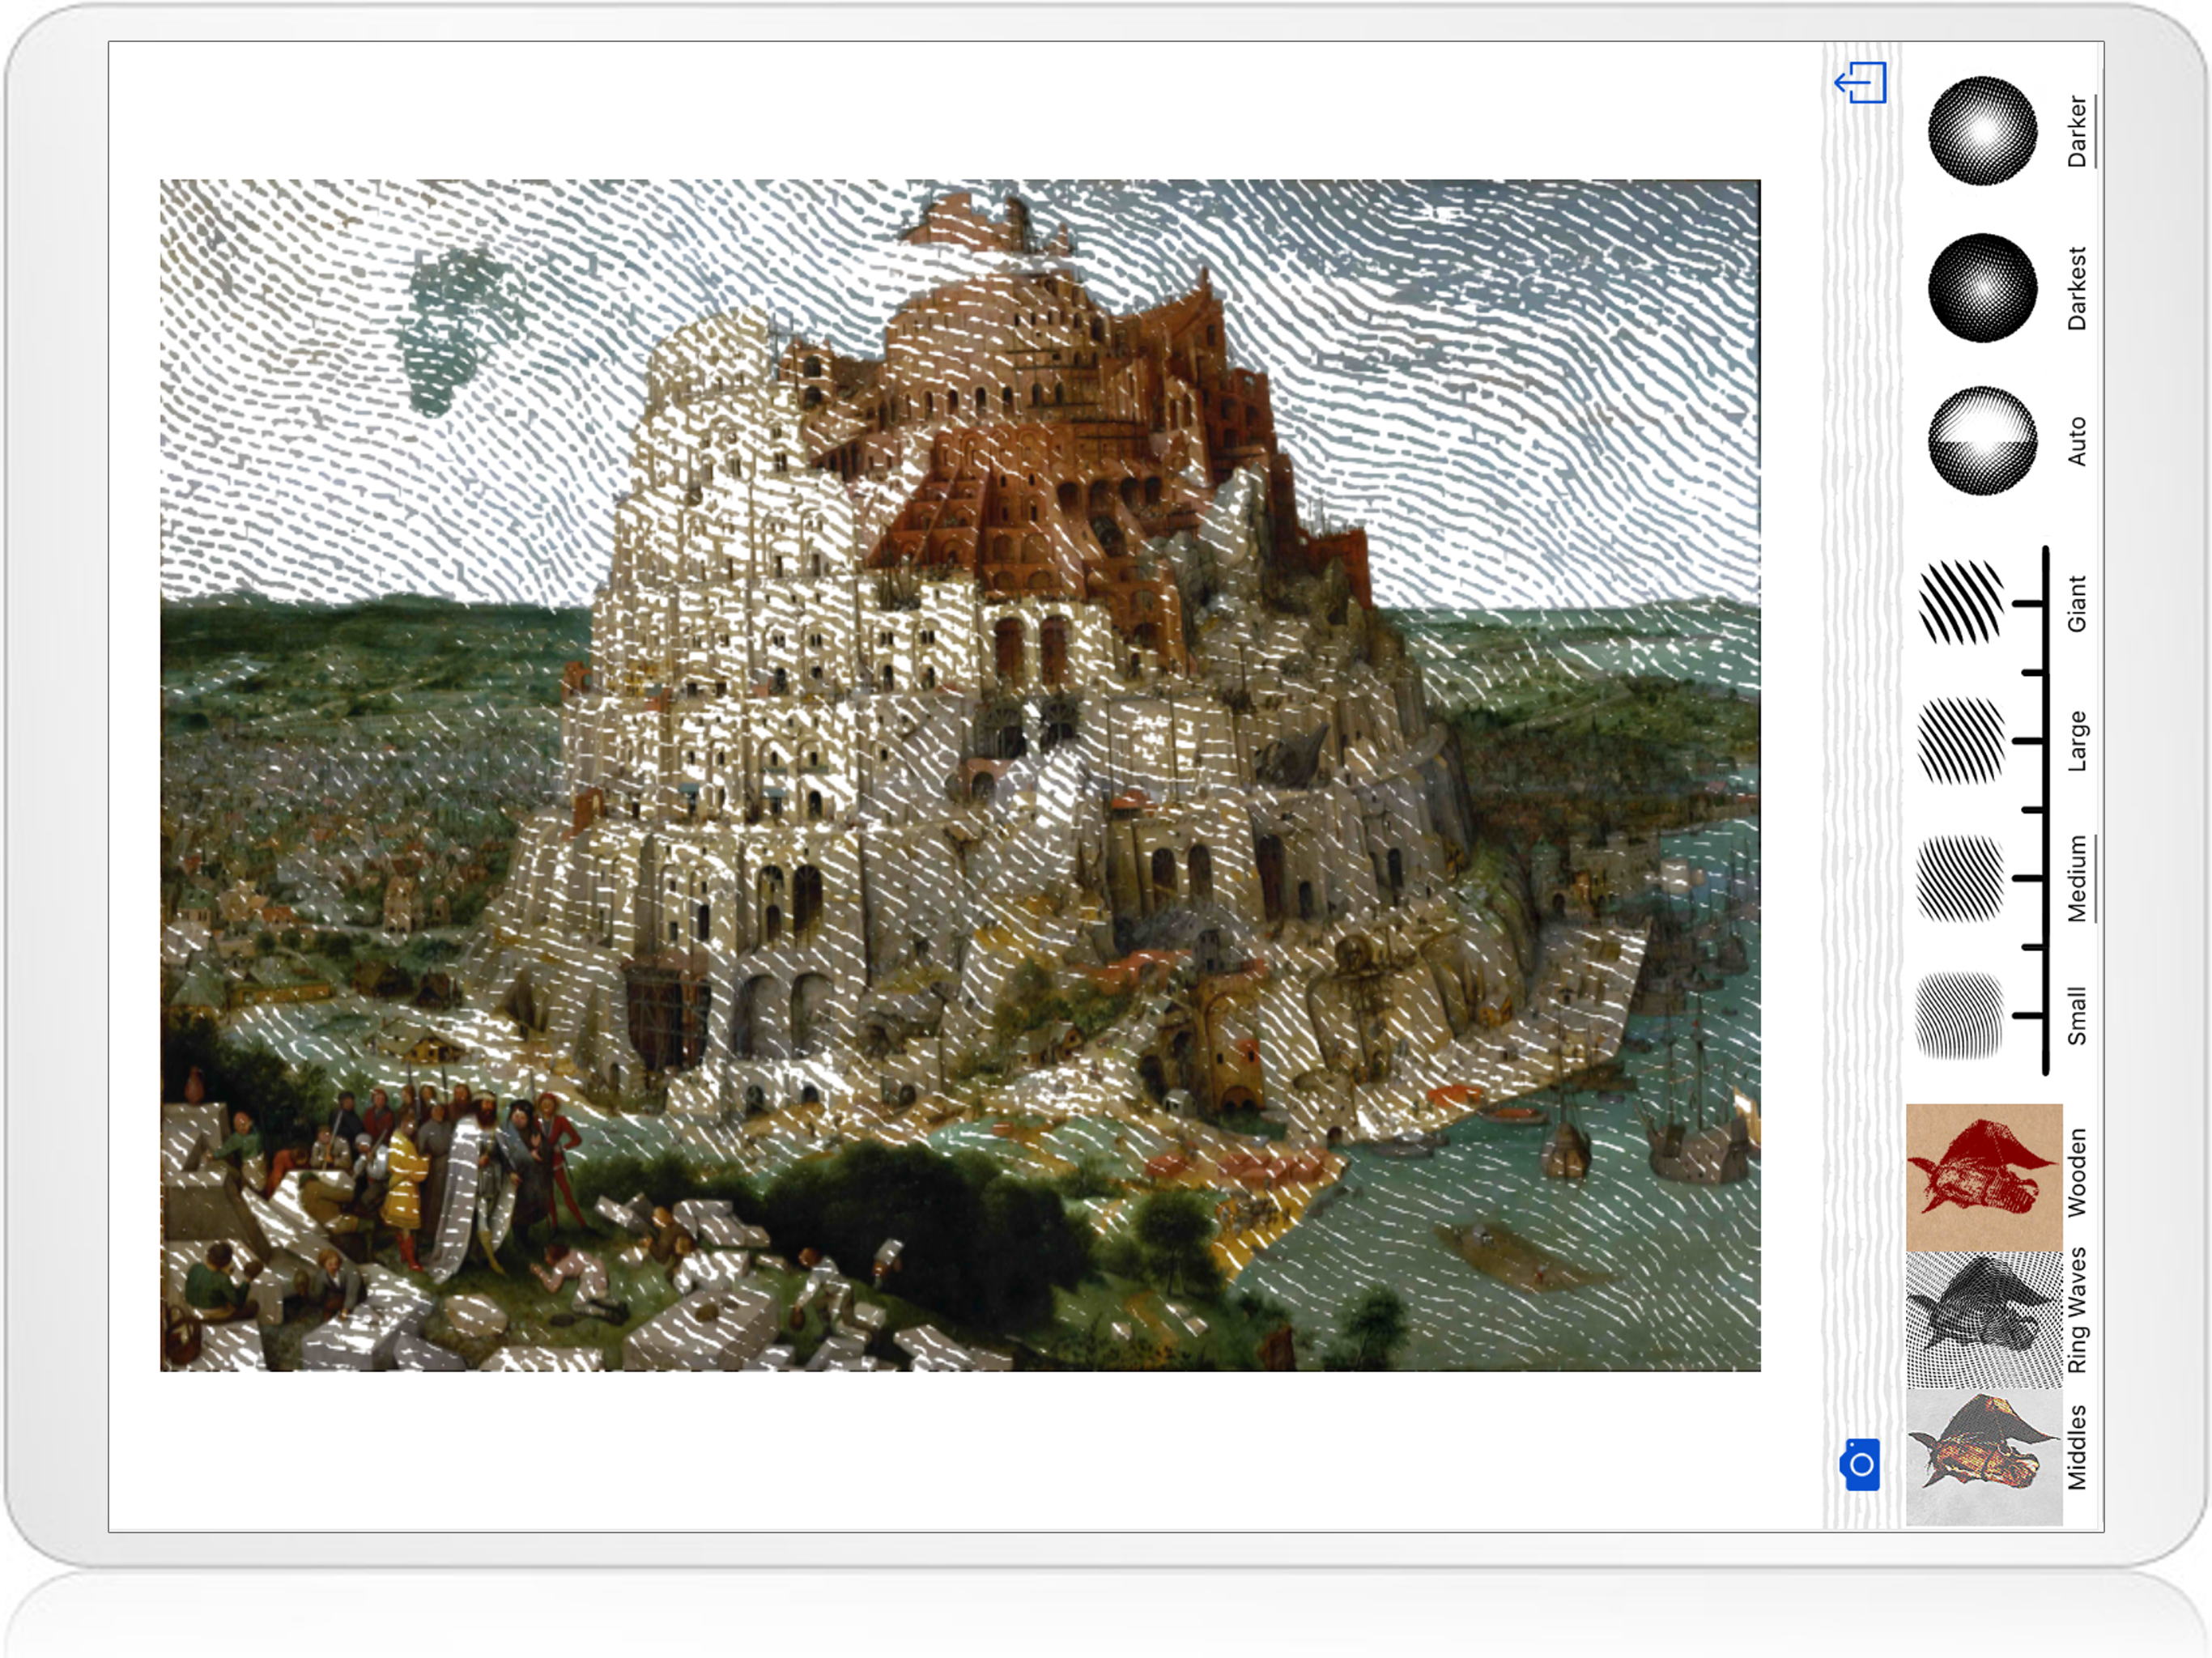
Task: Choose the Darkest shaded sphere icon
Action: point(1982,288)
